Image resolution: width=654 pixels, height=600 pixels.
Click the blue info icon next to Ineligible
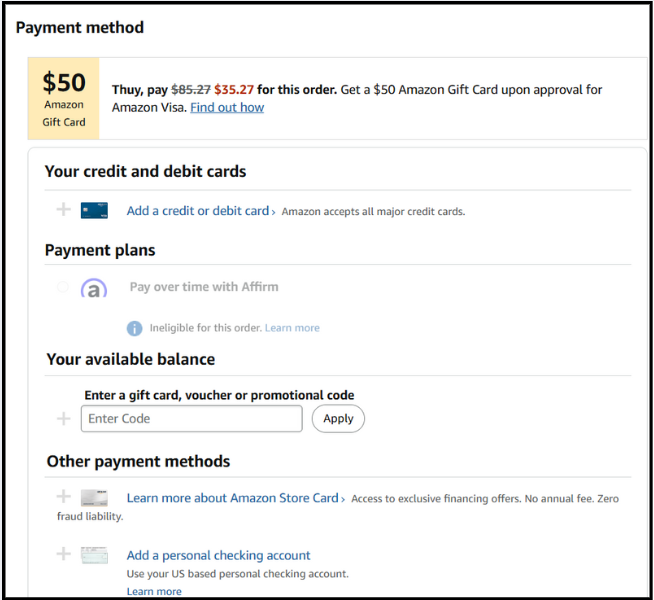coord(134,328)
